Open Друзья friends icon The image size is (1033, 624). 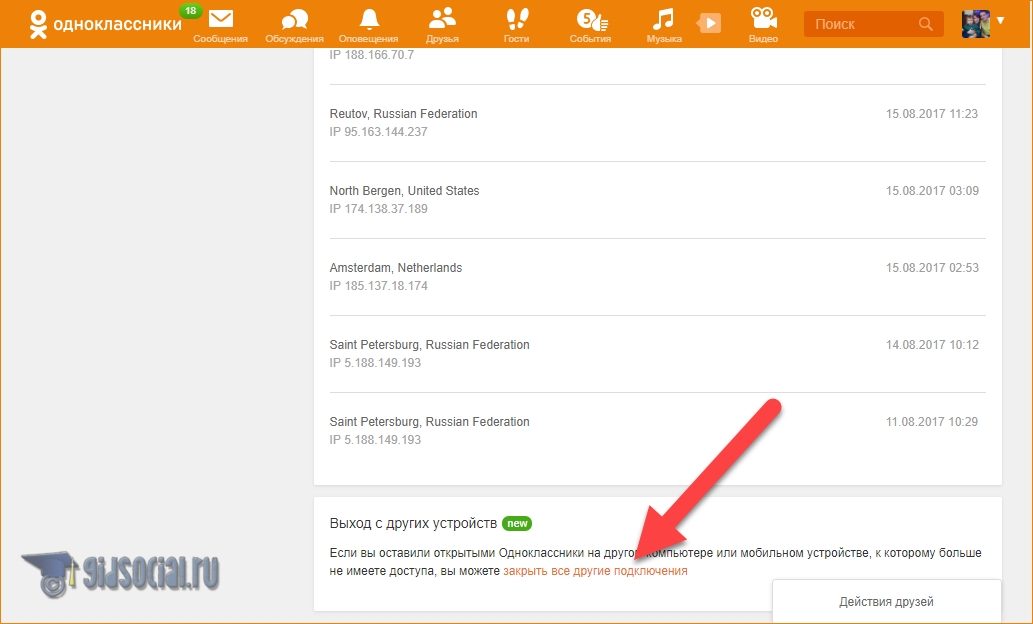coord(441,19)
